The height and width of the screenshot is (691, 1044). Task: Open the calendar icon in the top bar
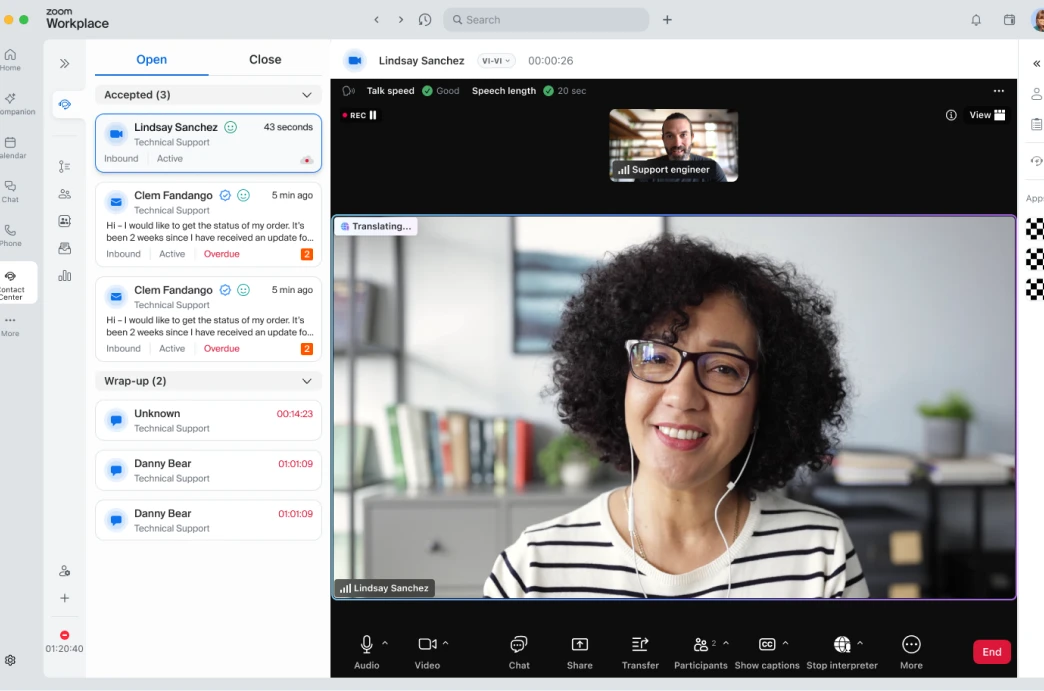pyautogui.click(x=1009, y=20)
